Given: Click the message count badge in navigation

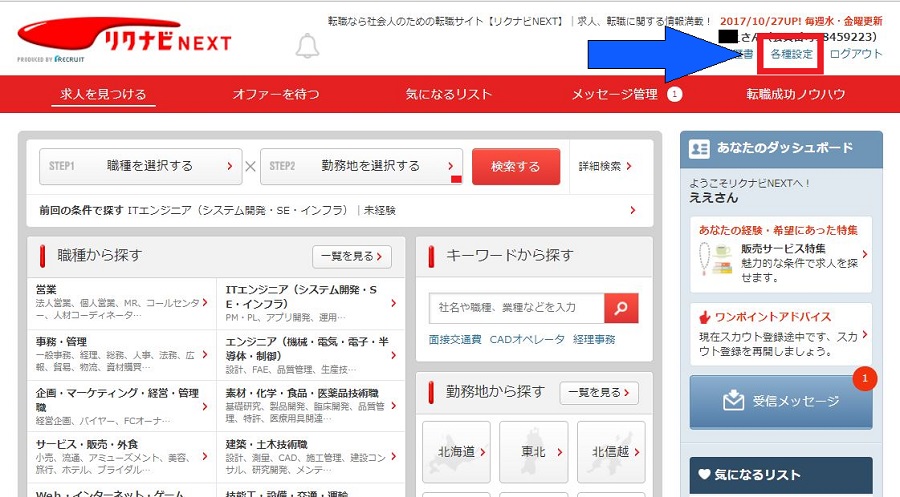Looking at the screenshot, I should [674, 94].
